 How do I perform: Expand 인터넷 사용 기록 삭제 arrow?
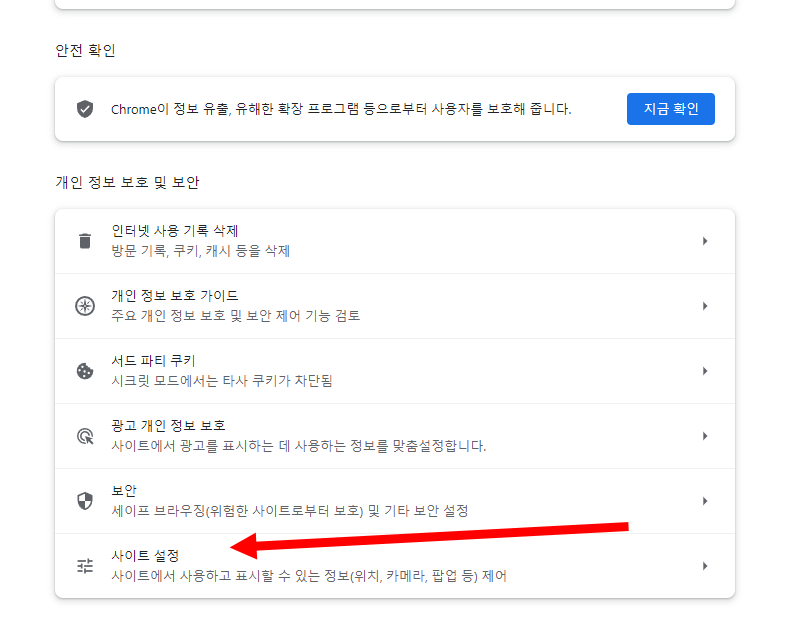tap(705, 241)
